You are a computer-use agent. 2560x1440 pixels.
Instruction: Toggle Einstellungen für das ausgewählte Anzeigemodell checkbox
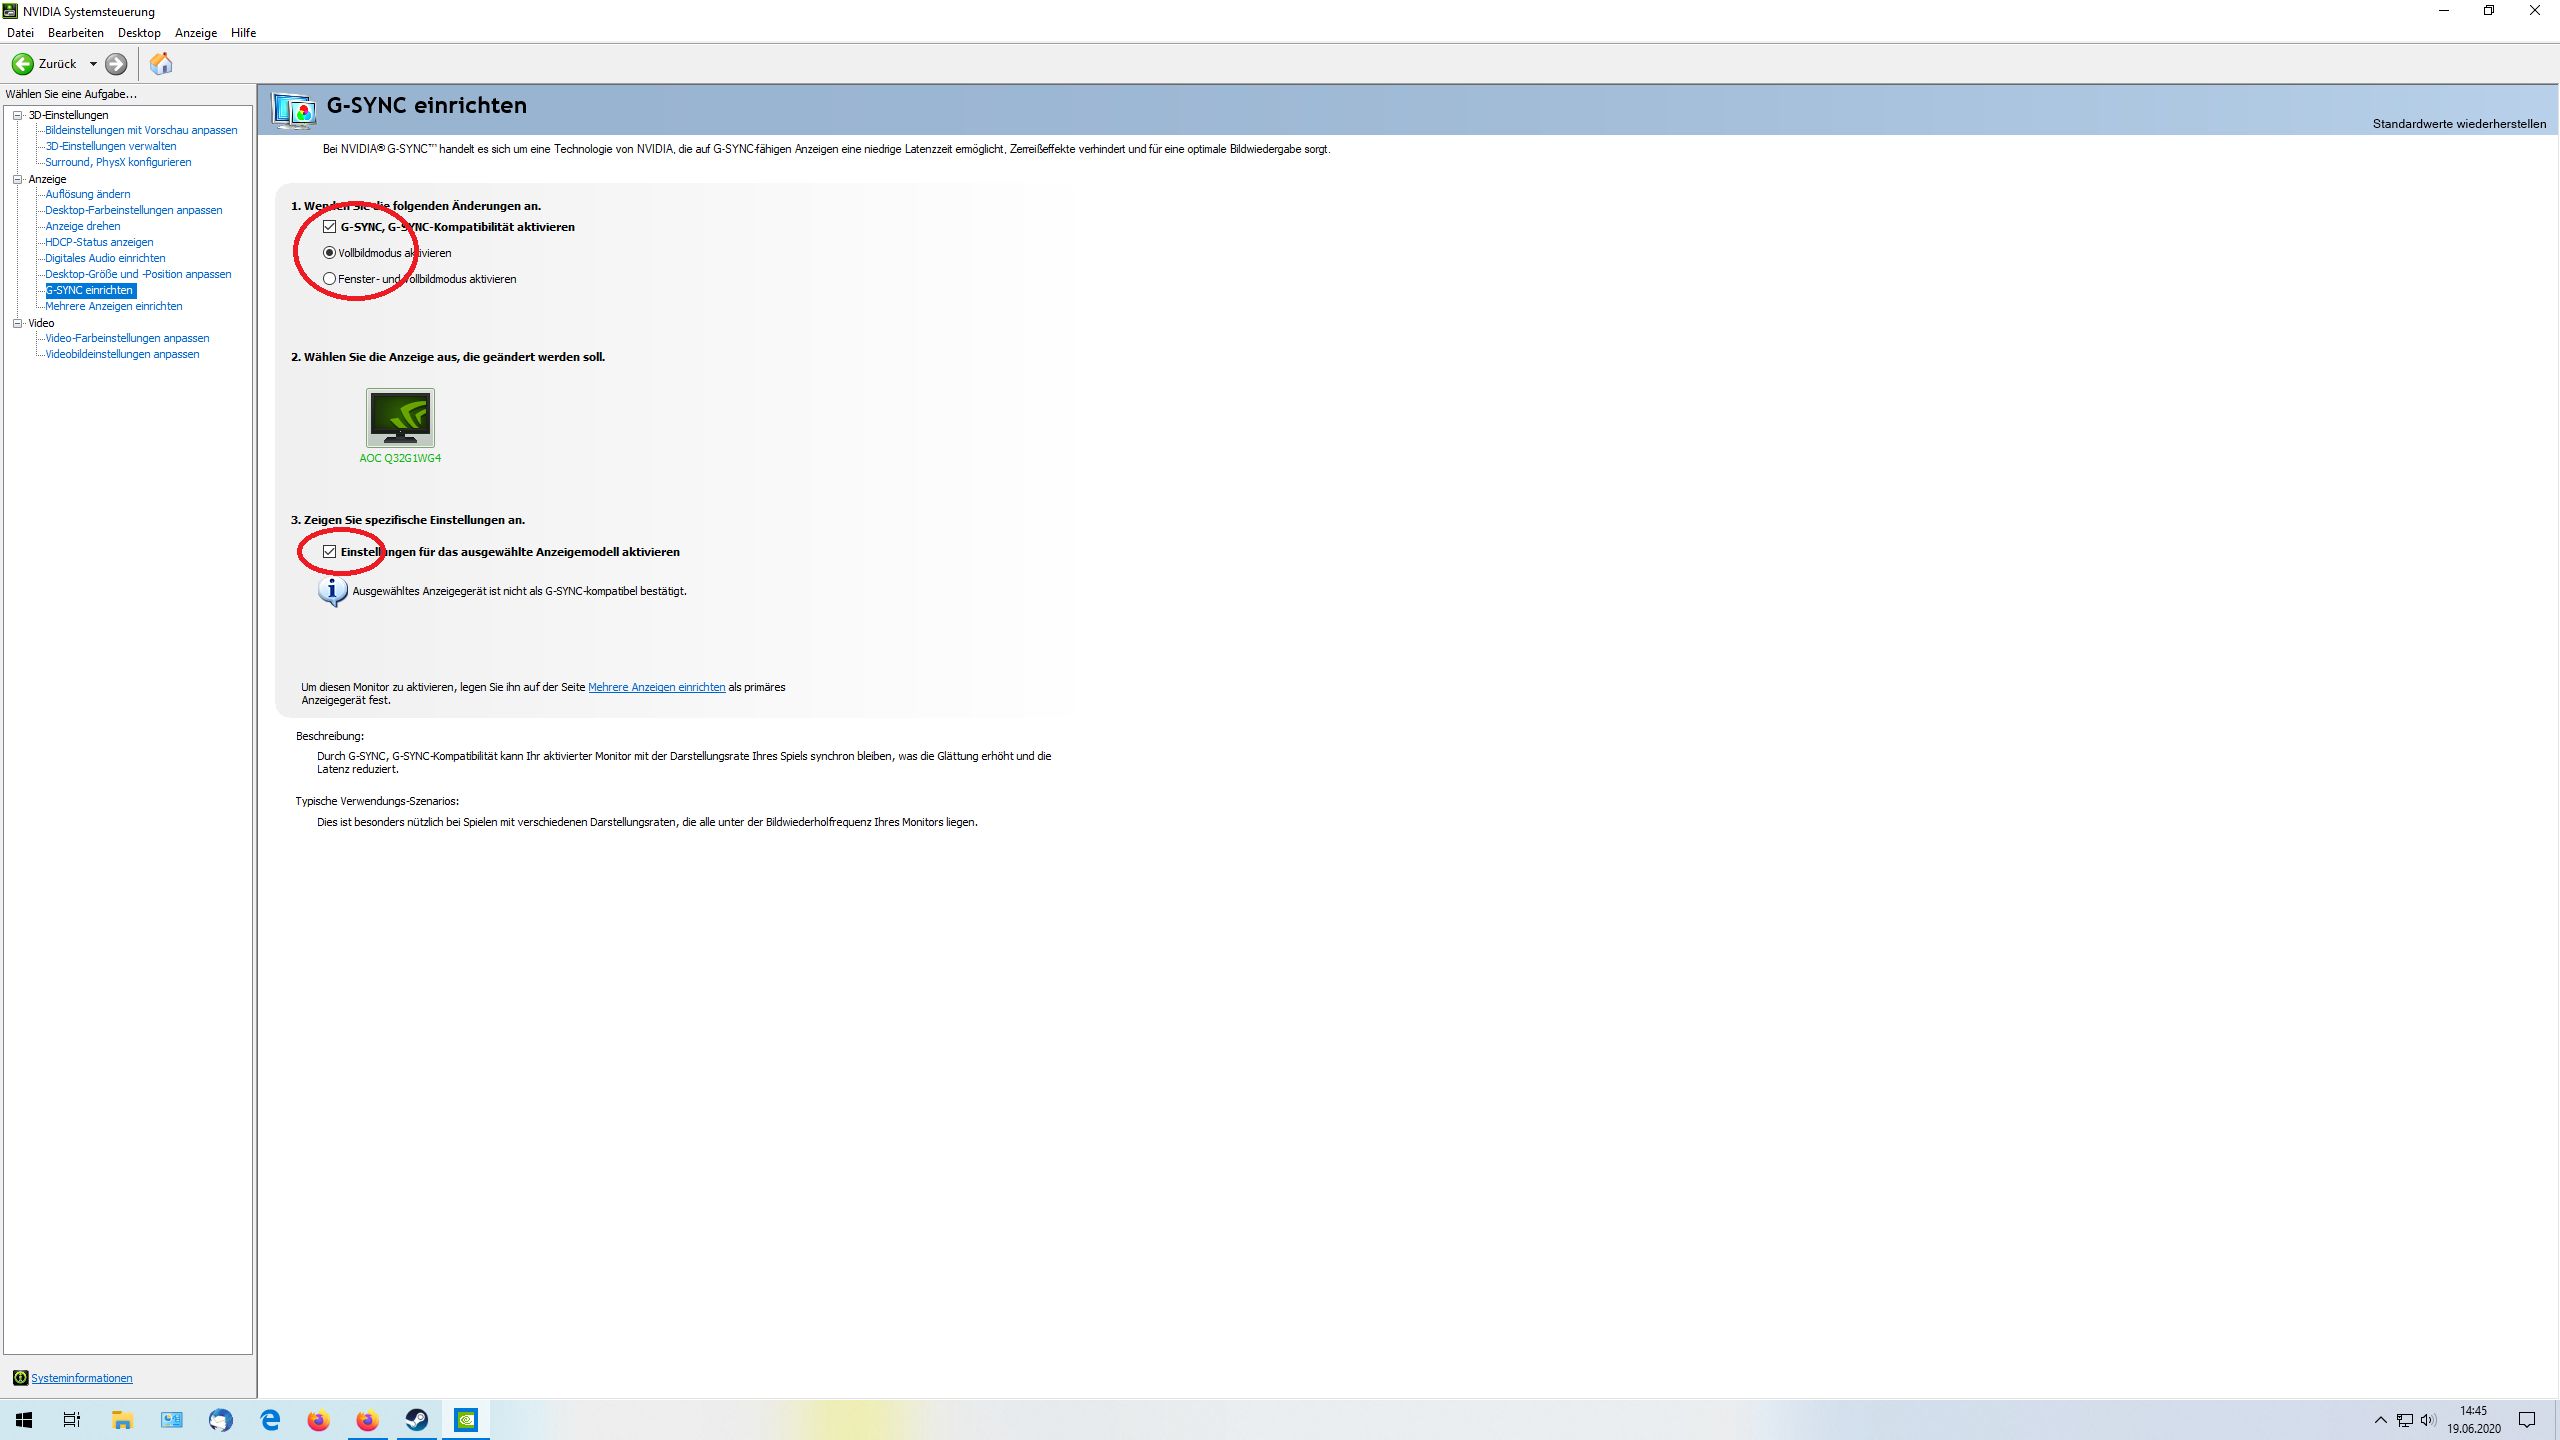[x=330, y=552]
